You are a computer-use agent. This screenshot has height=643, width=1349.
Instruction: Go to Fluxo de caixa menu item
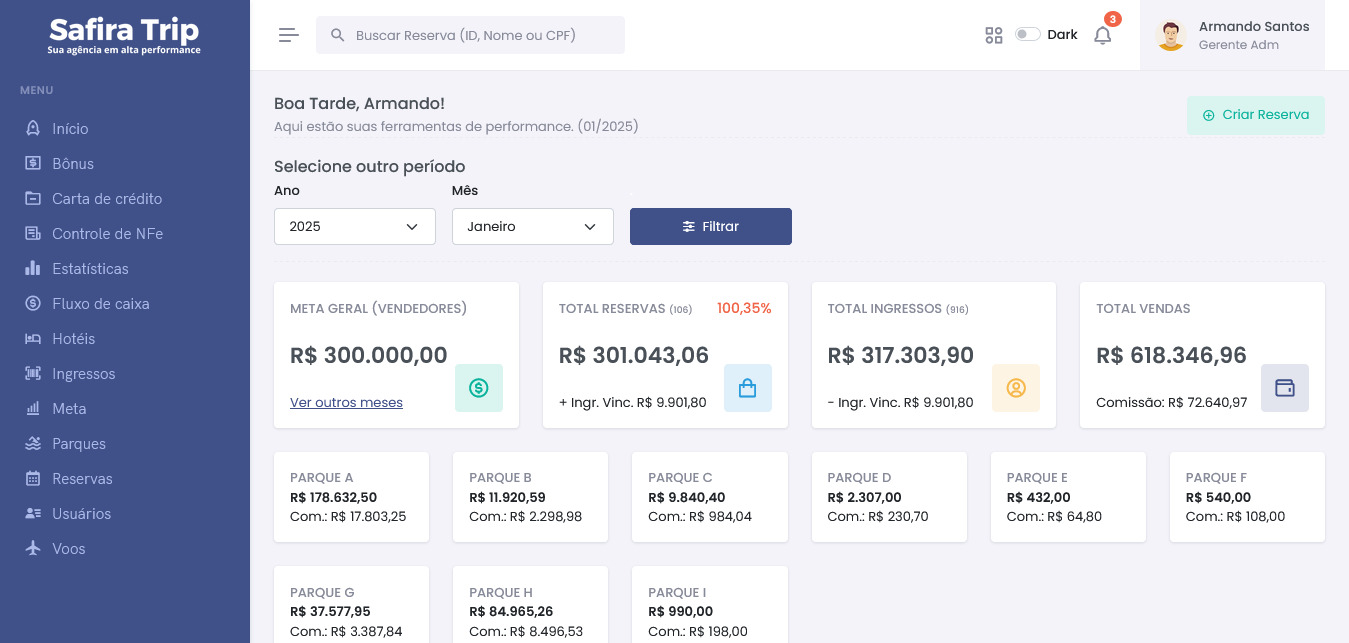coord(100,304)
